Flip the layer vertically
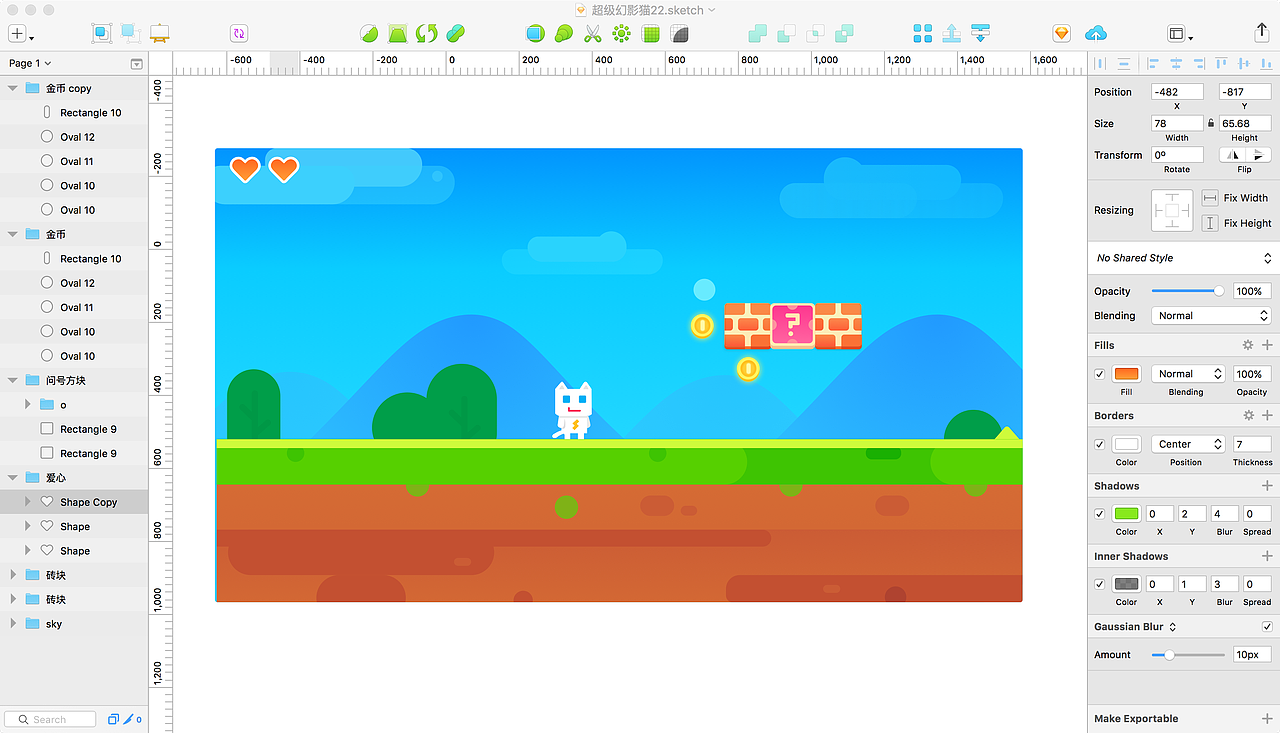This screenshot has height=733, width=1280. pos(1259,155)
